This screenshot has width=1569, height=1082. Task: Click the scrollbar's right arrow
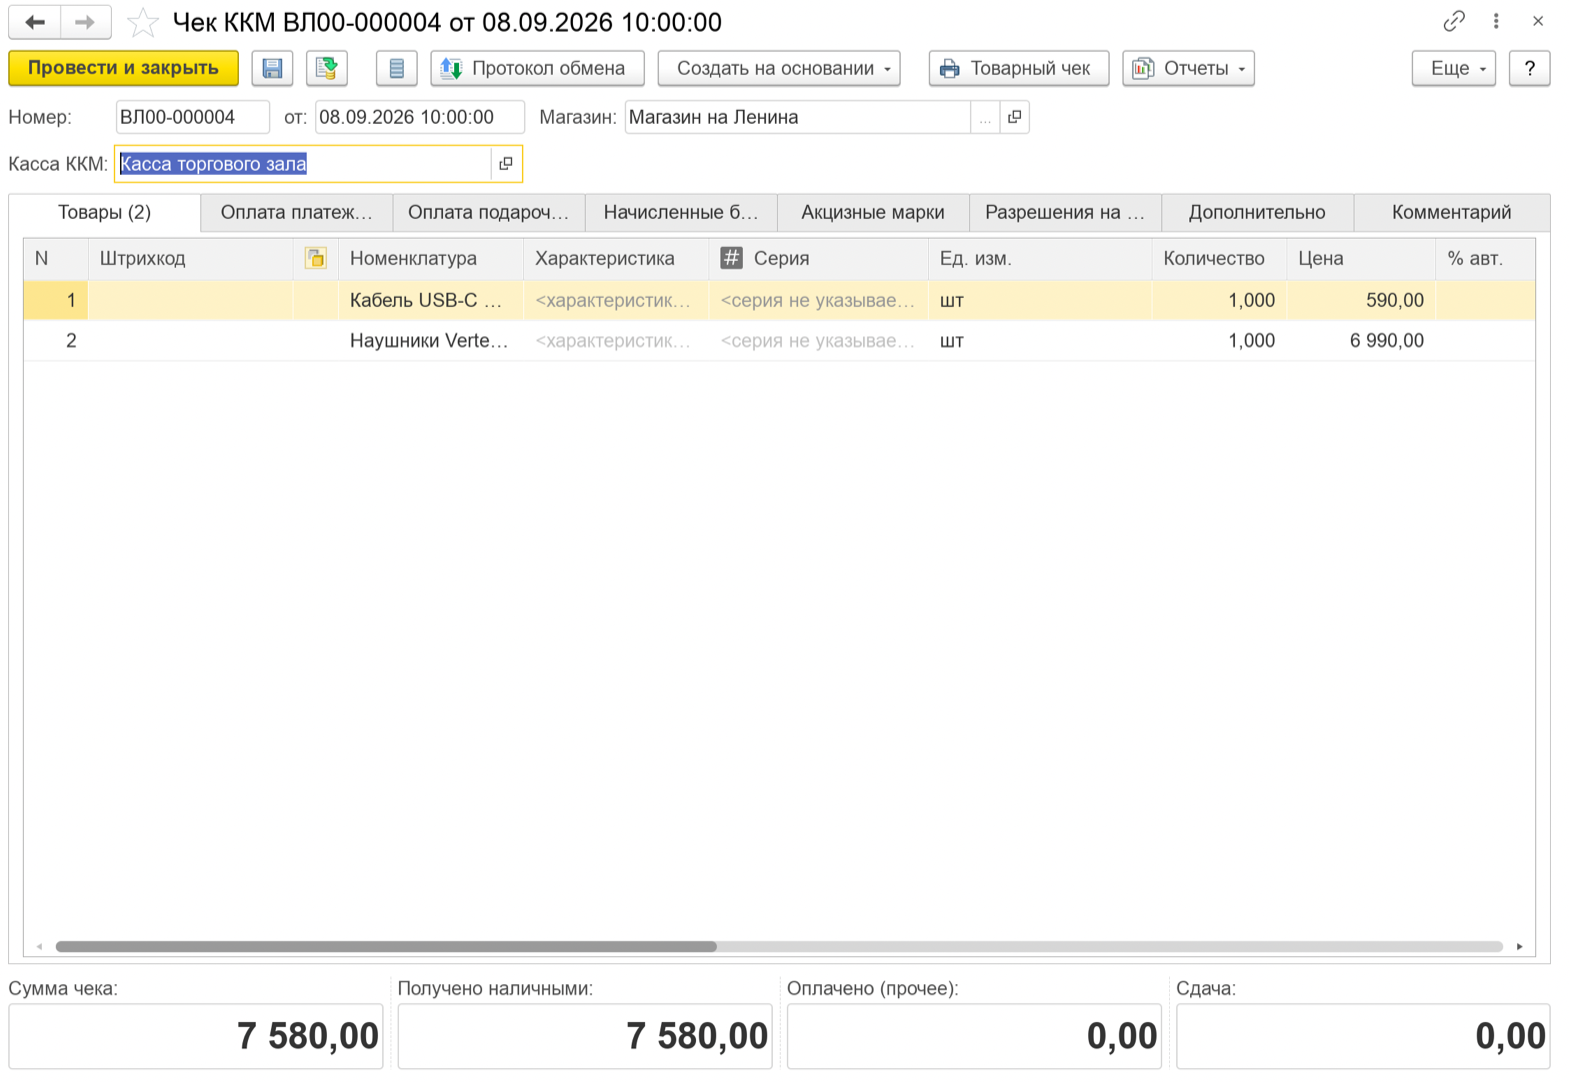pyautogui.click(x=1519, y=946)
